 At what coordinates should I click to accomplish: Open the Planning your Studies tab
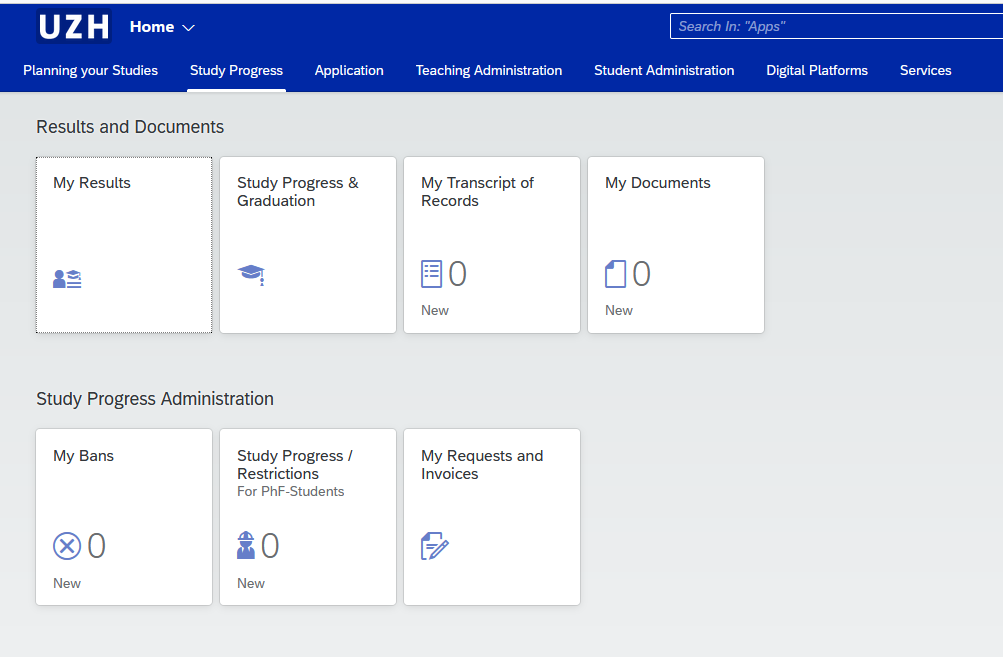click(90, 70)
